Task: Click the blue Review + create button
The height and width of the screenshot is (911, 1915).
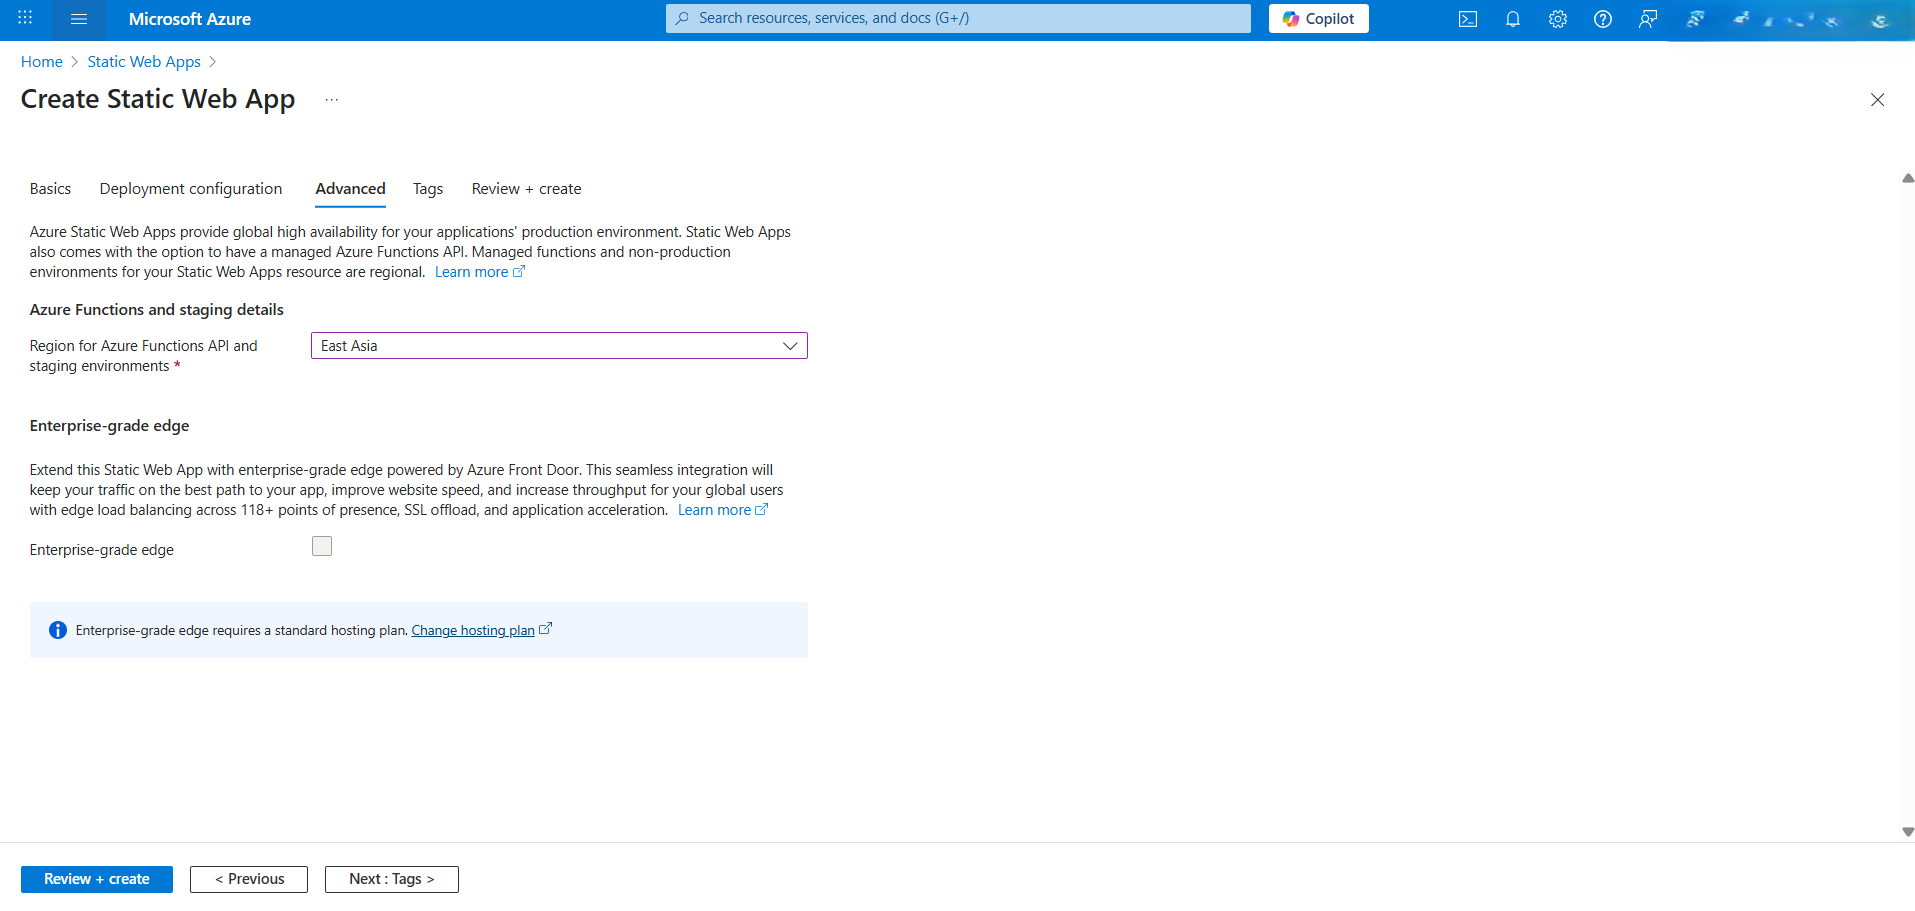Action: [97, 879]
